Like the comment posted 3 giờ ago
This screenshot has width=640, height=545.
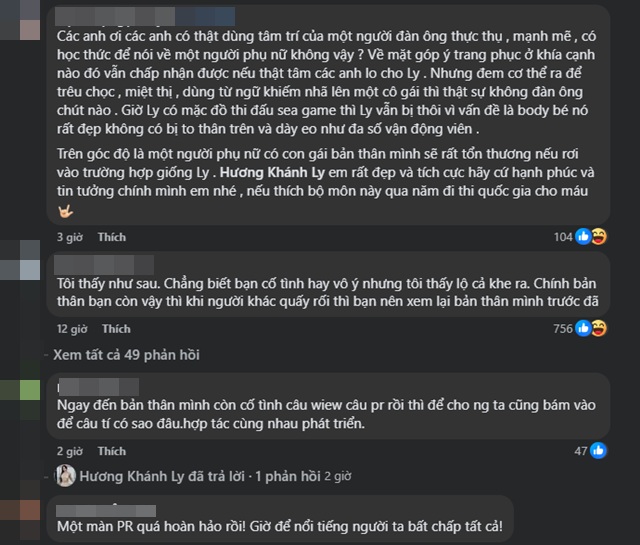112,237
